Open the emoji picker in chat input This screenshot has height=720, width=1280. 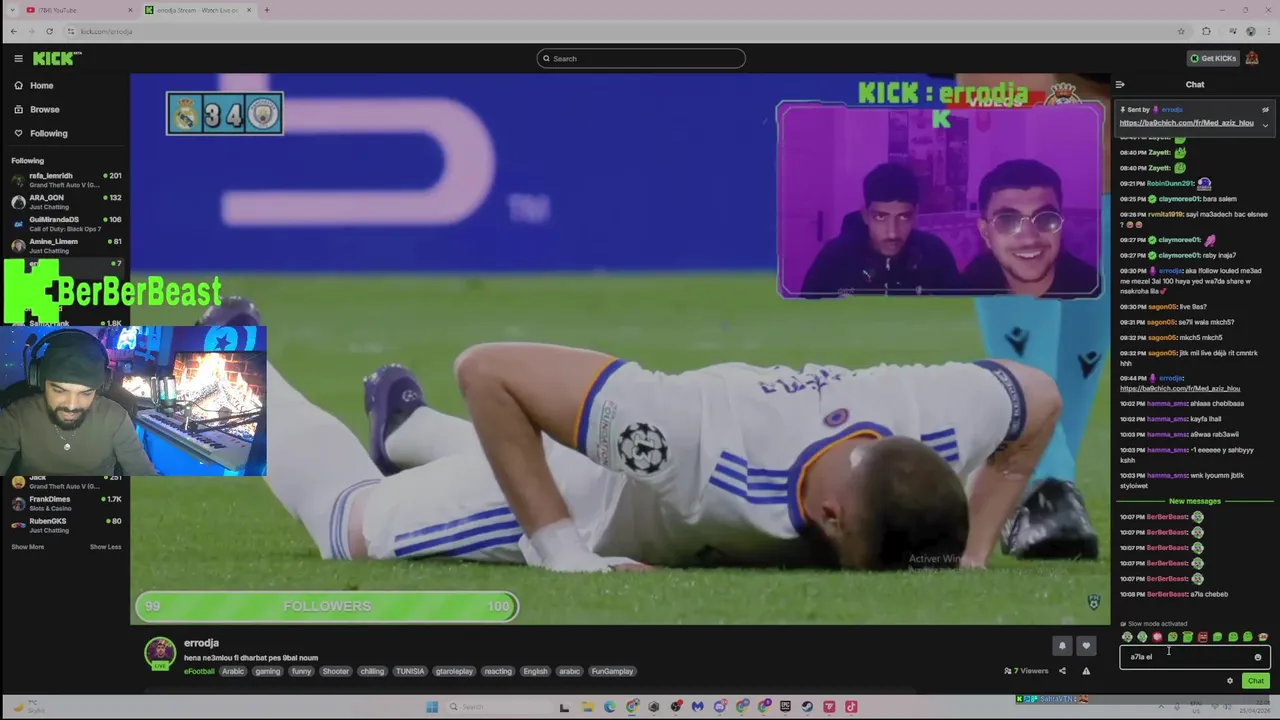click(x=1258, y=657)
